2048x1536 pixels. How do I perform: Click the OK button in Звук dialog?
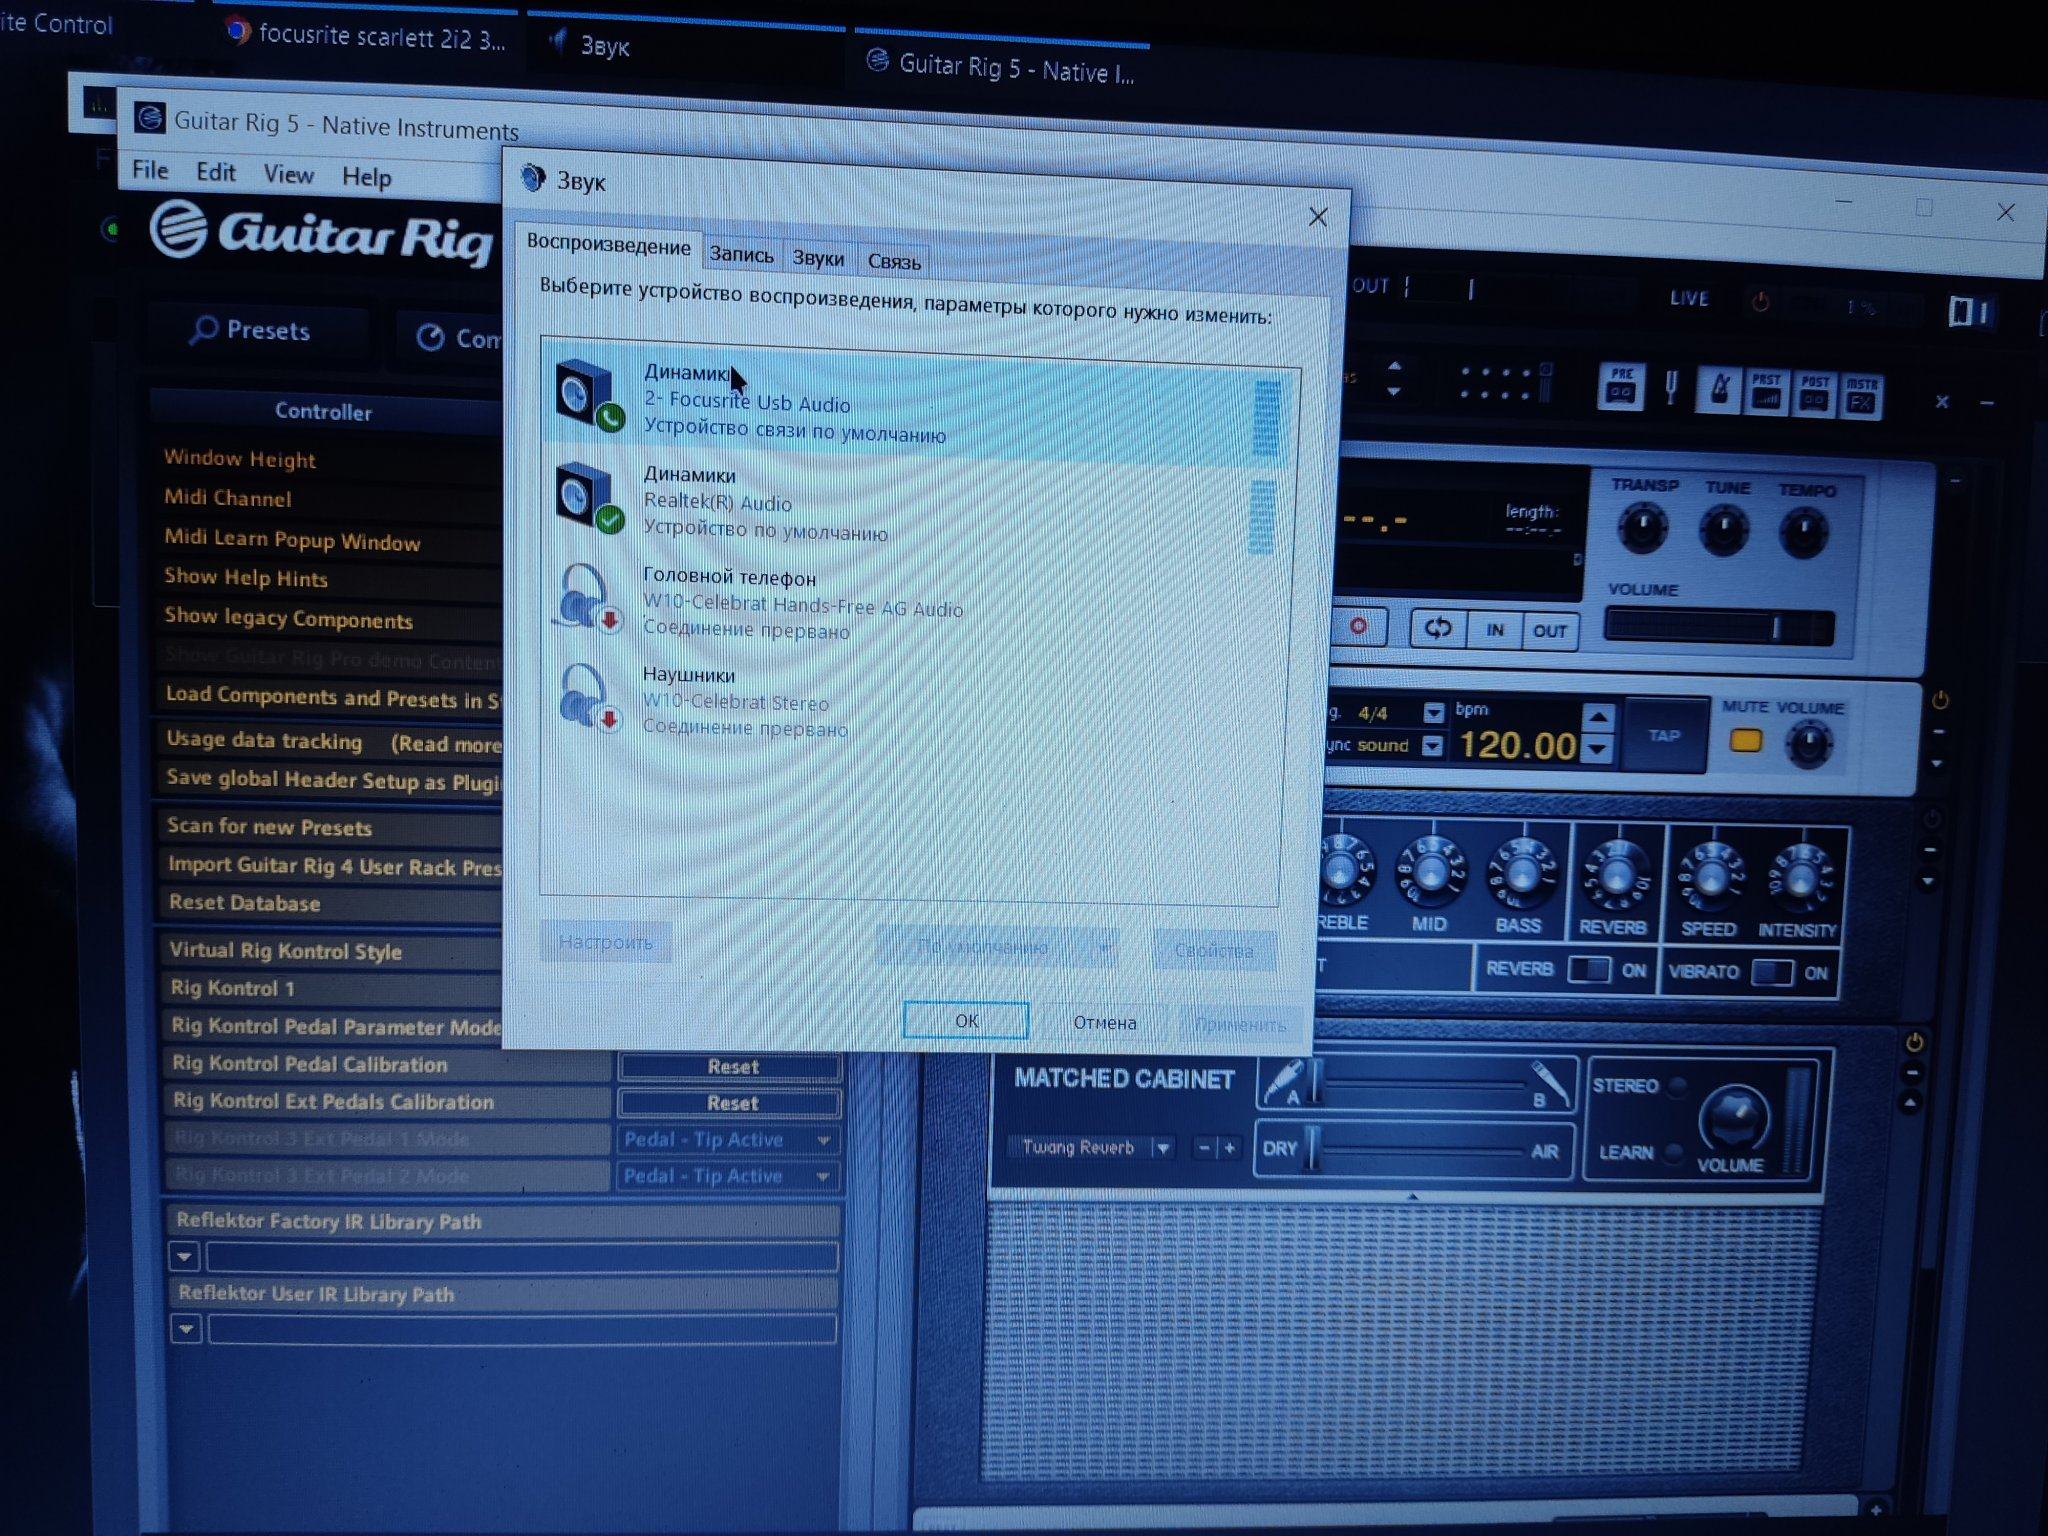(x=966, y=1020)
